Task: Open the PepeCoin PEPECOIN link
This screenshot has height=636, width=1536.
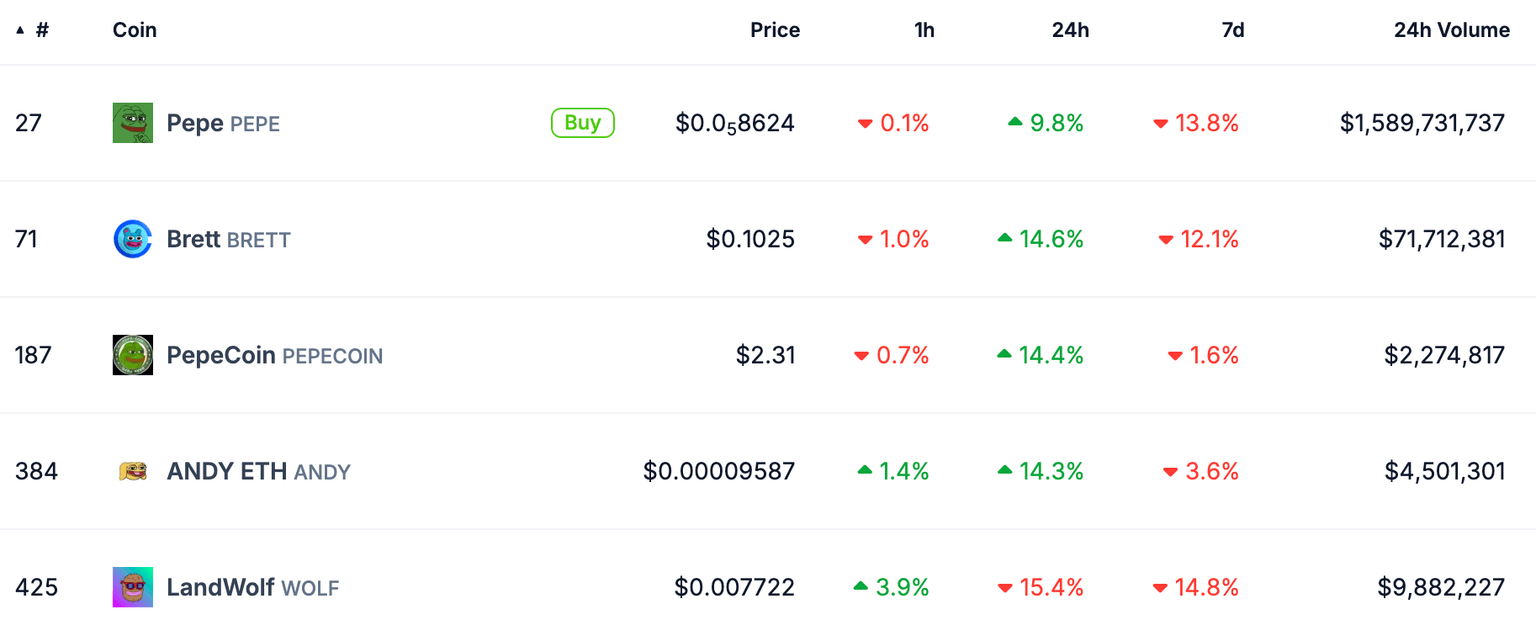Action: (x=274, y=355)
